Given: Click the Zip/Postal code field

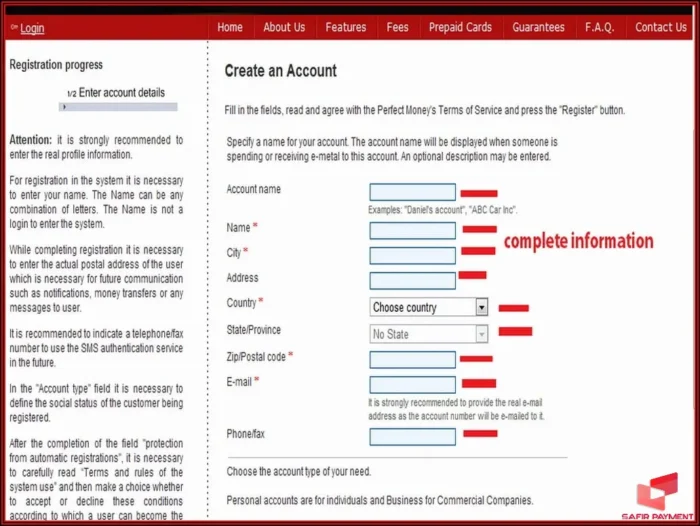Looking at the screenshot, I should pos(412,359).
